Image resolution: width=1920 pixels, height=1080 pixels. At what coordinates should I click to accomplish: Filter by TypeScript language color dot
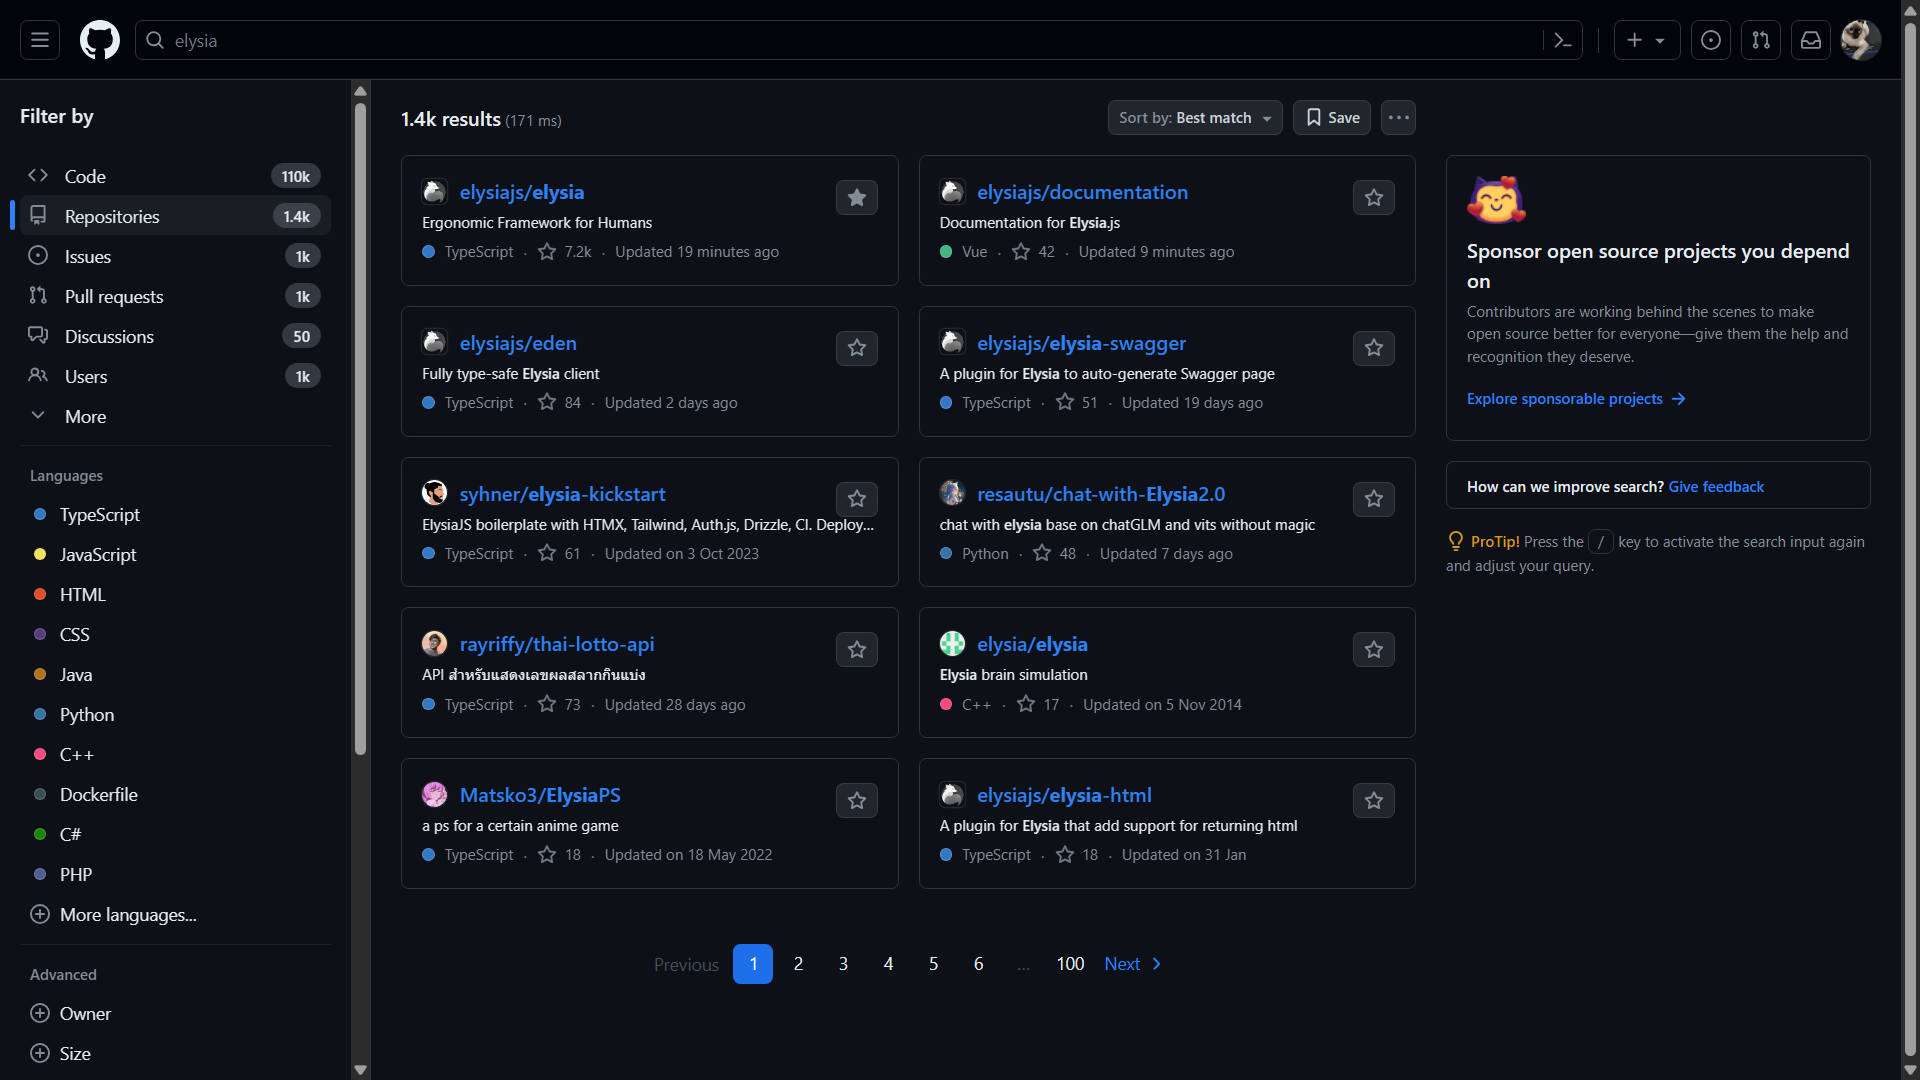pos(40,515)
